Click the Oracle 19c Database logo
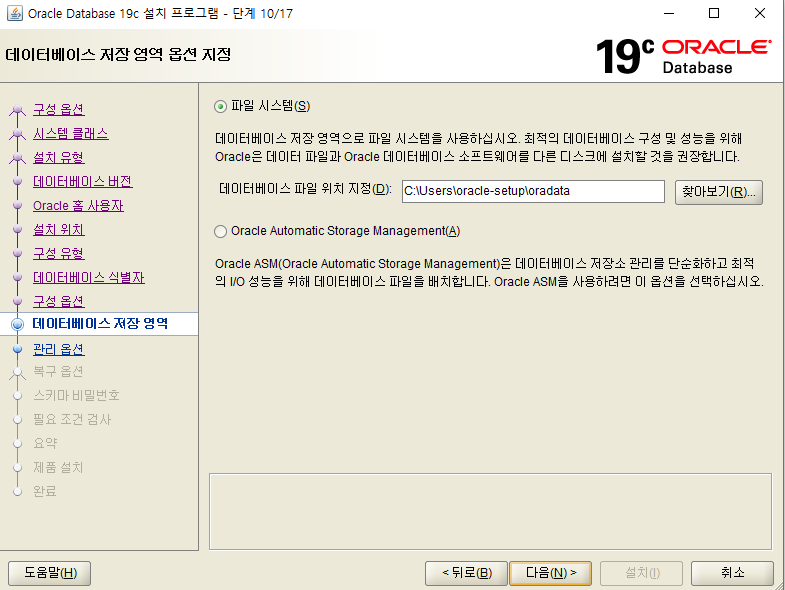The width and height of the screenshot is (785, 590). point(683,56)
